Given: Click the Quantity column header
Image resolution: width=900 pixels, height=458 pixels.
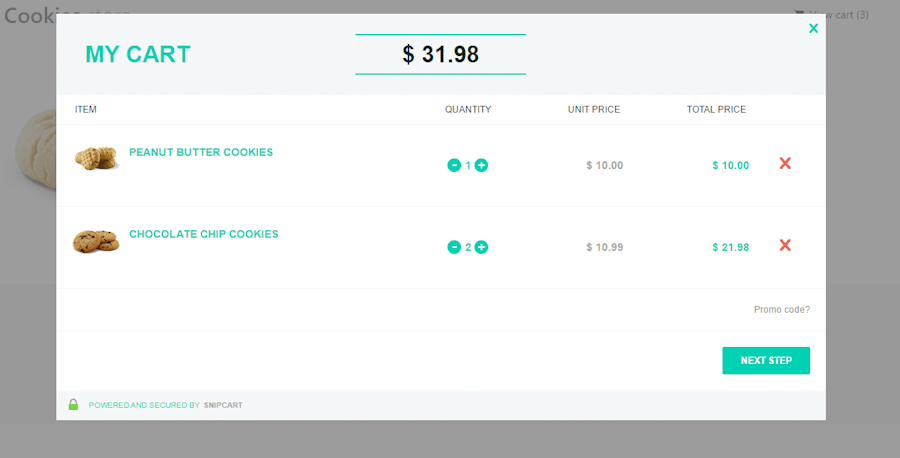Looking at the screenshot, I should click(x=468, y=109).
